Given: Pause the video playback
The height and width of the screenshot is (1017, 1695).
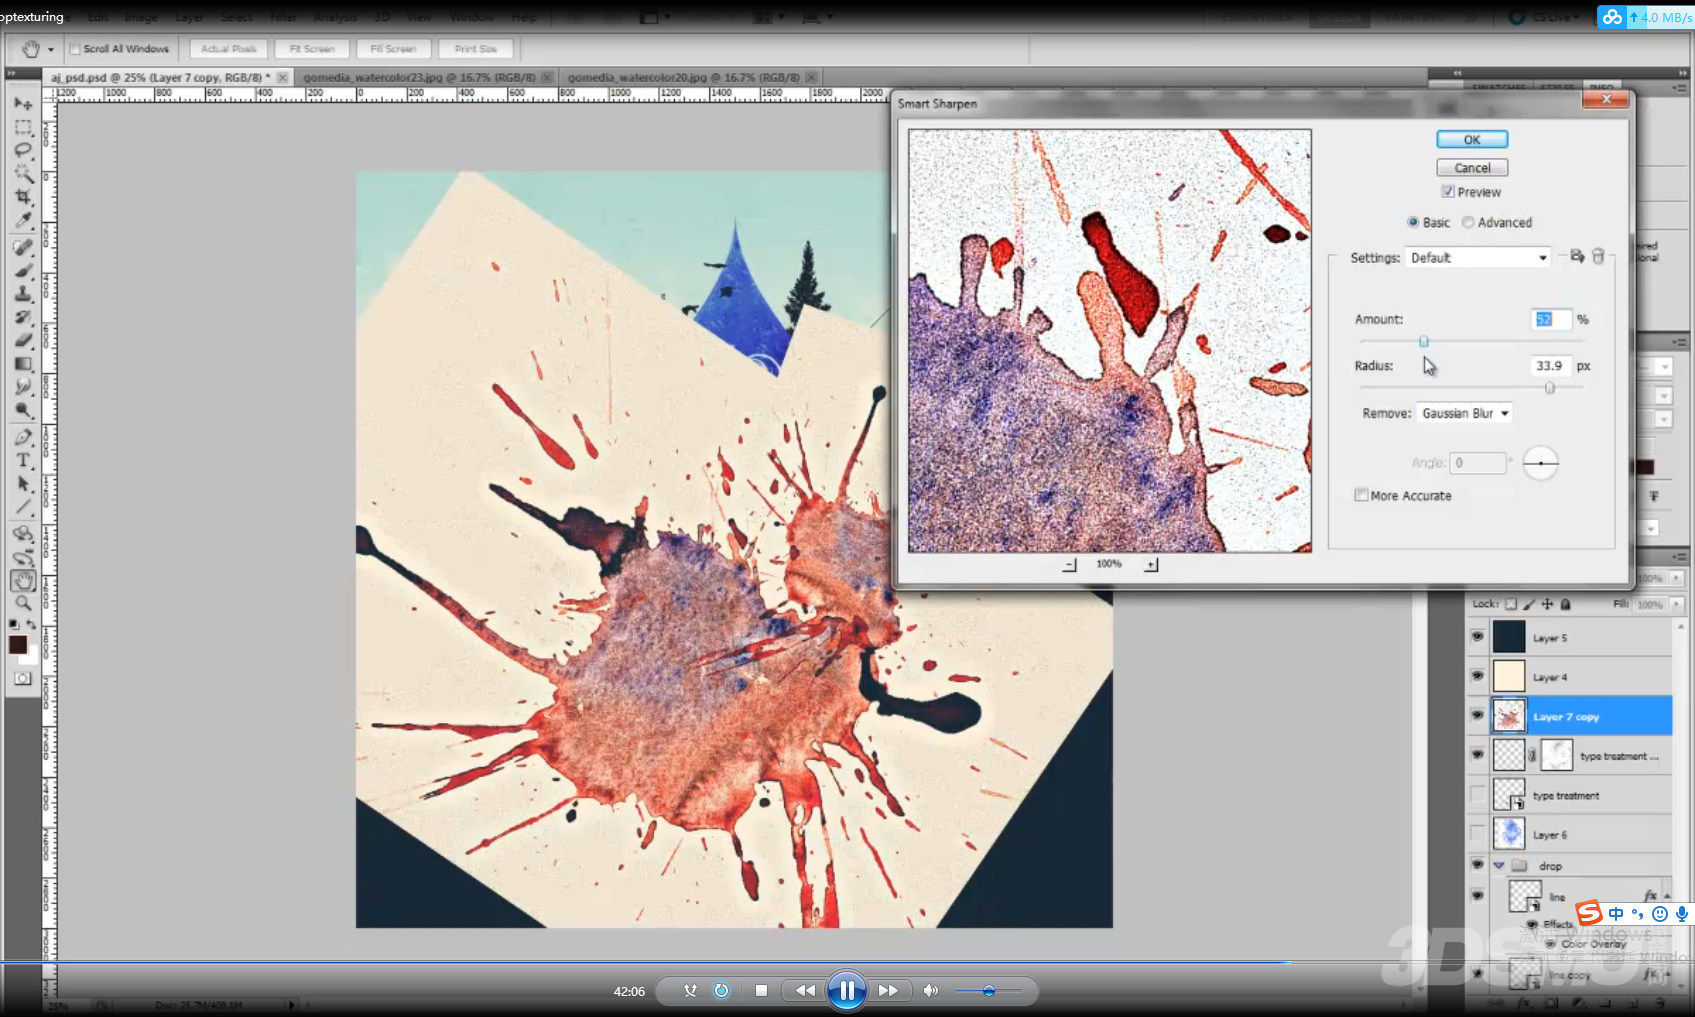Looking at the screenshot, I should (846, 991).
